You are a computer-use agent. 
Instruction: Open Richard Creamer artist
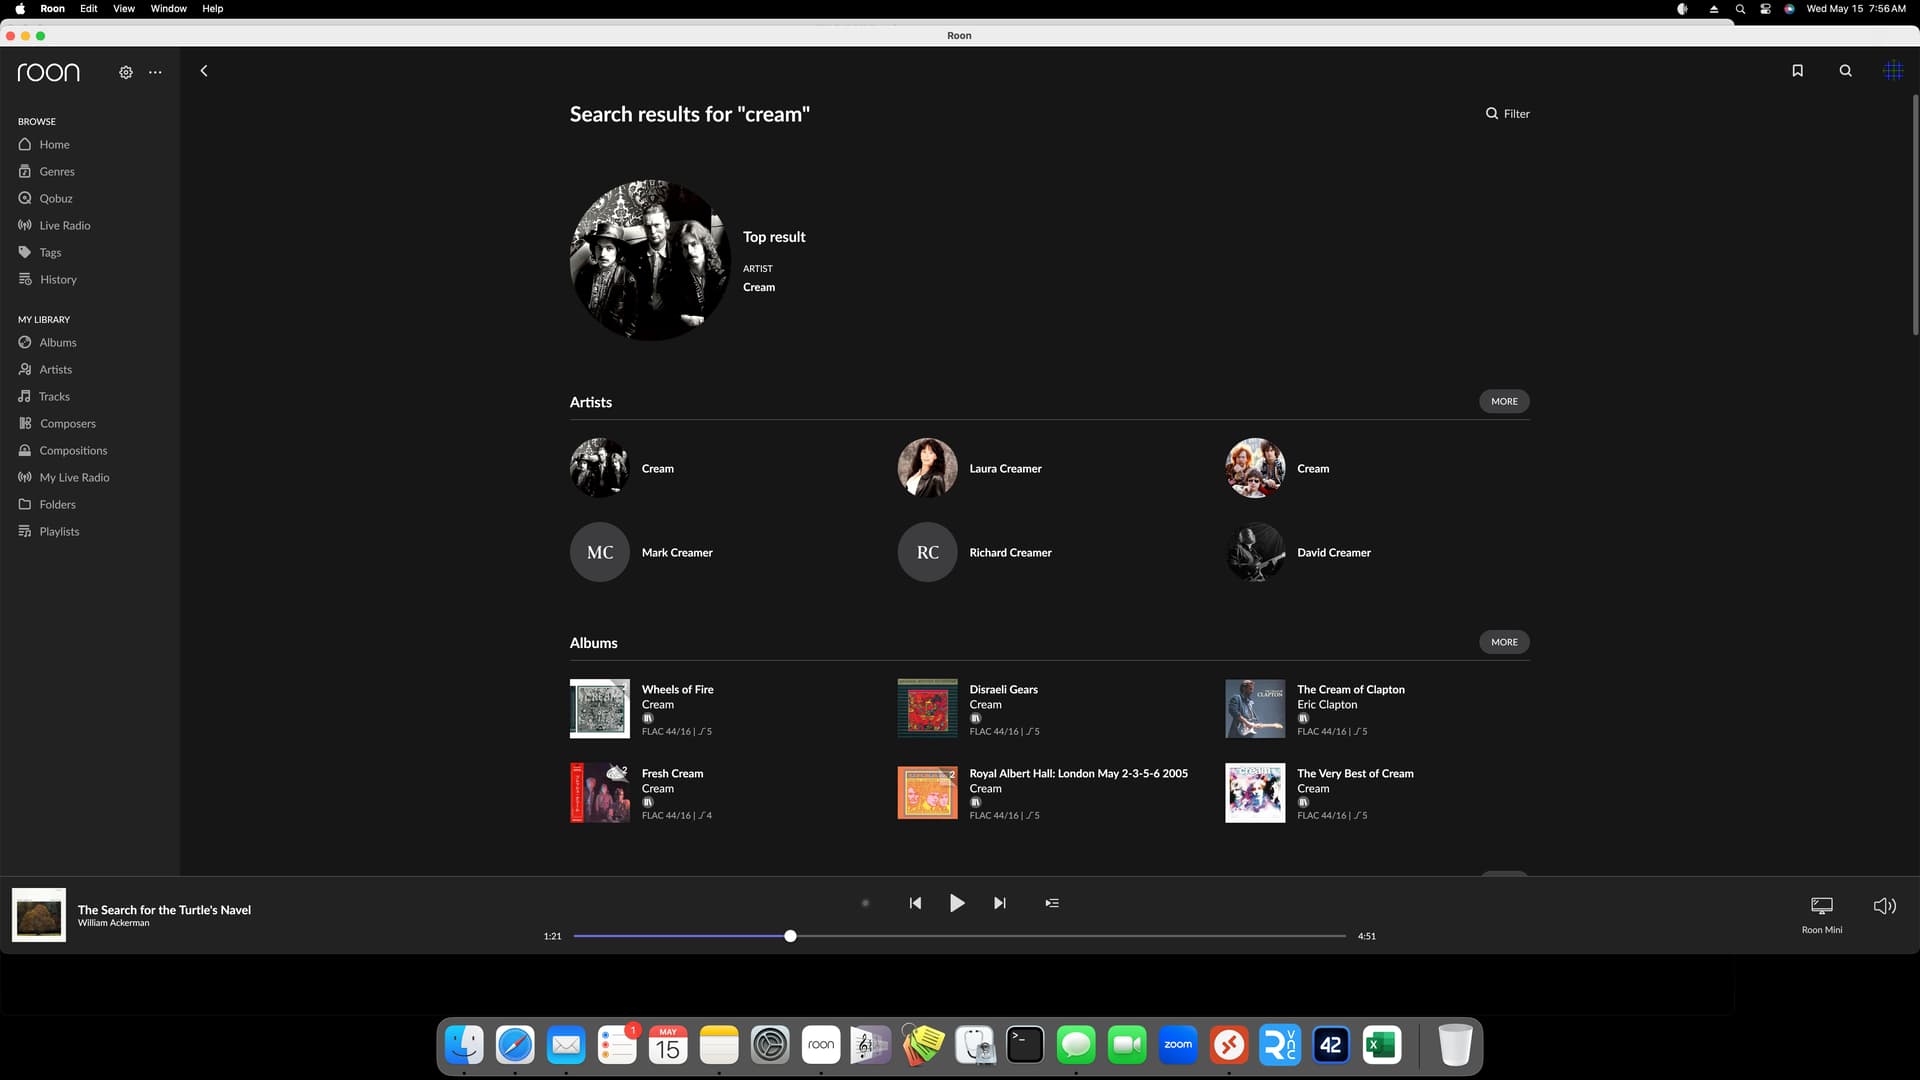(1010, 553)
